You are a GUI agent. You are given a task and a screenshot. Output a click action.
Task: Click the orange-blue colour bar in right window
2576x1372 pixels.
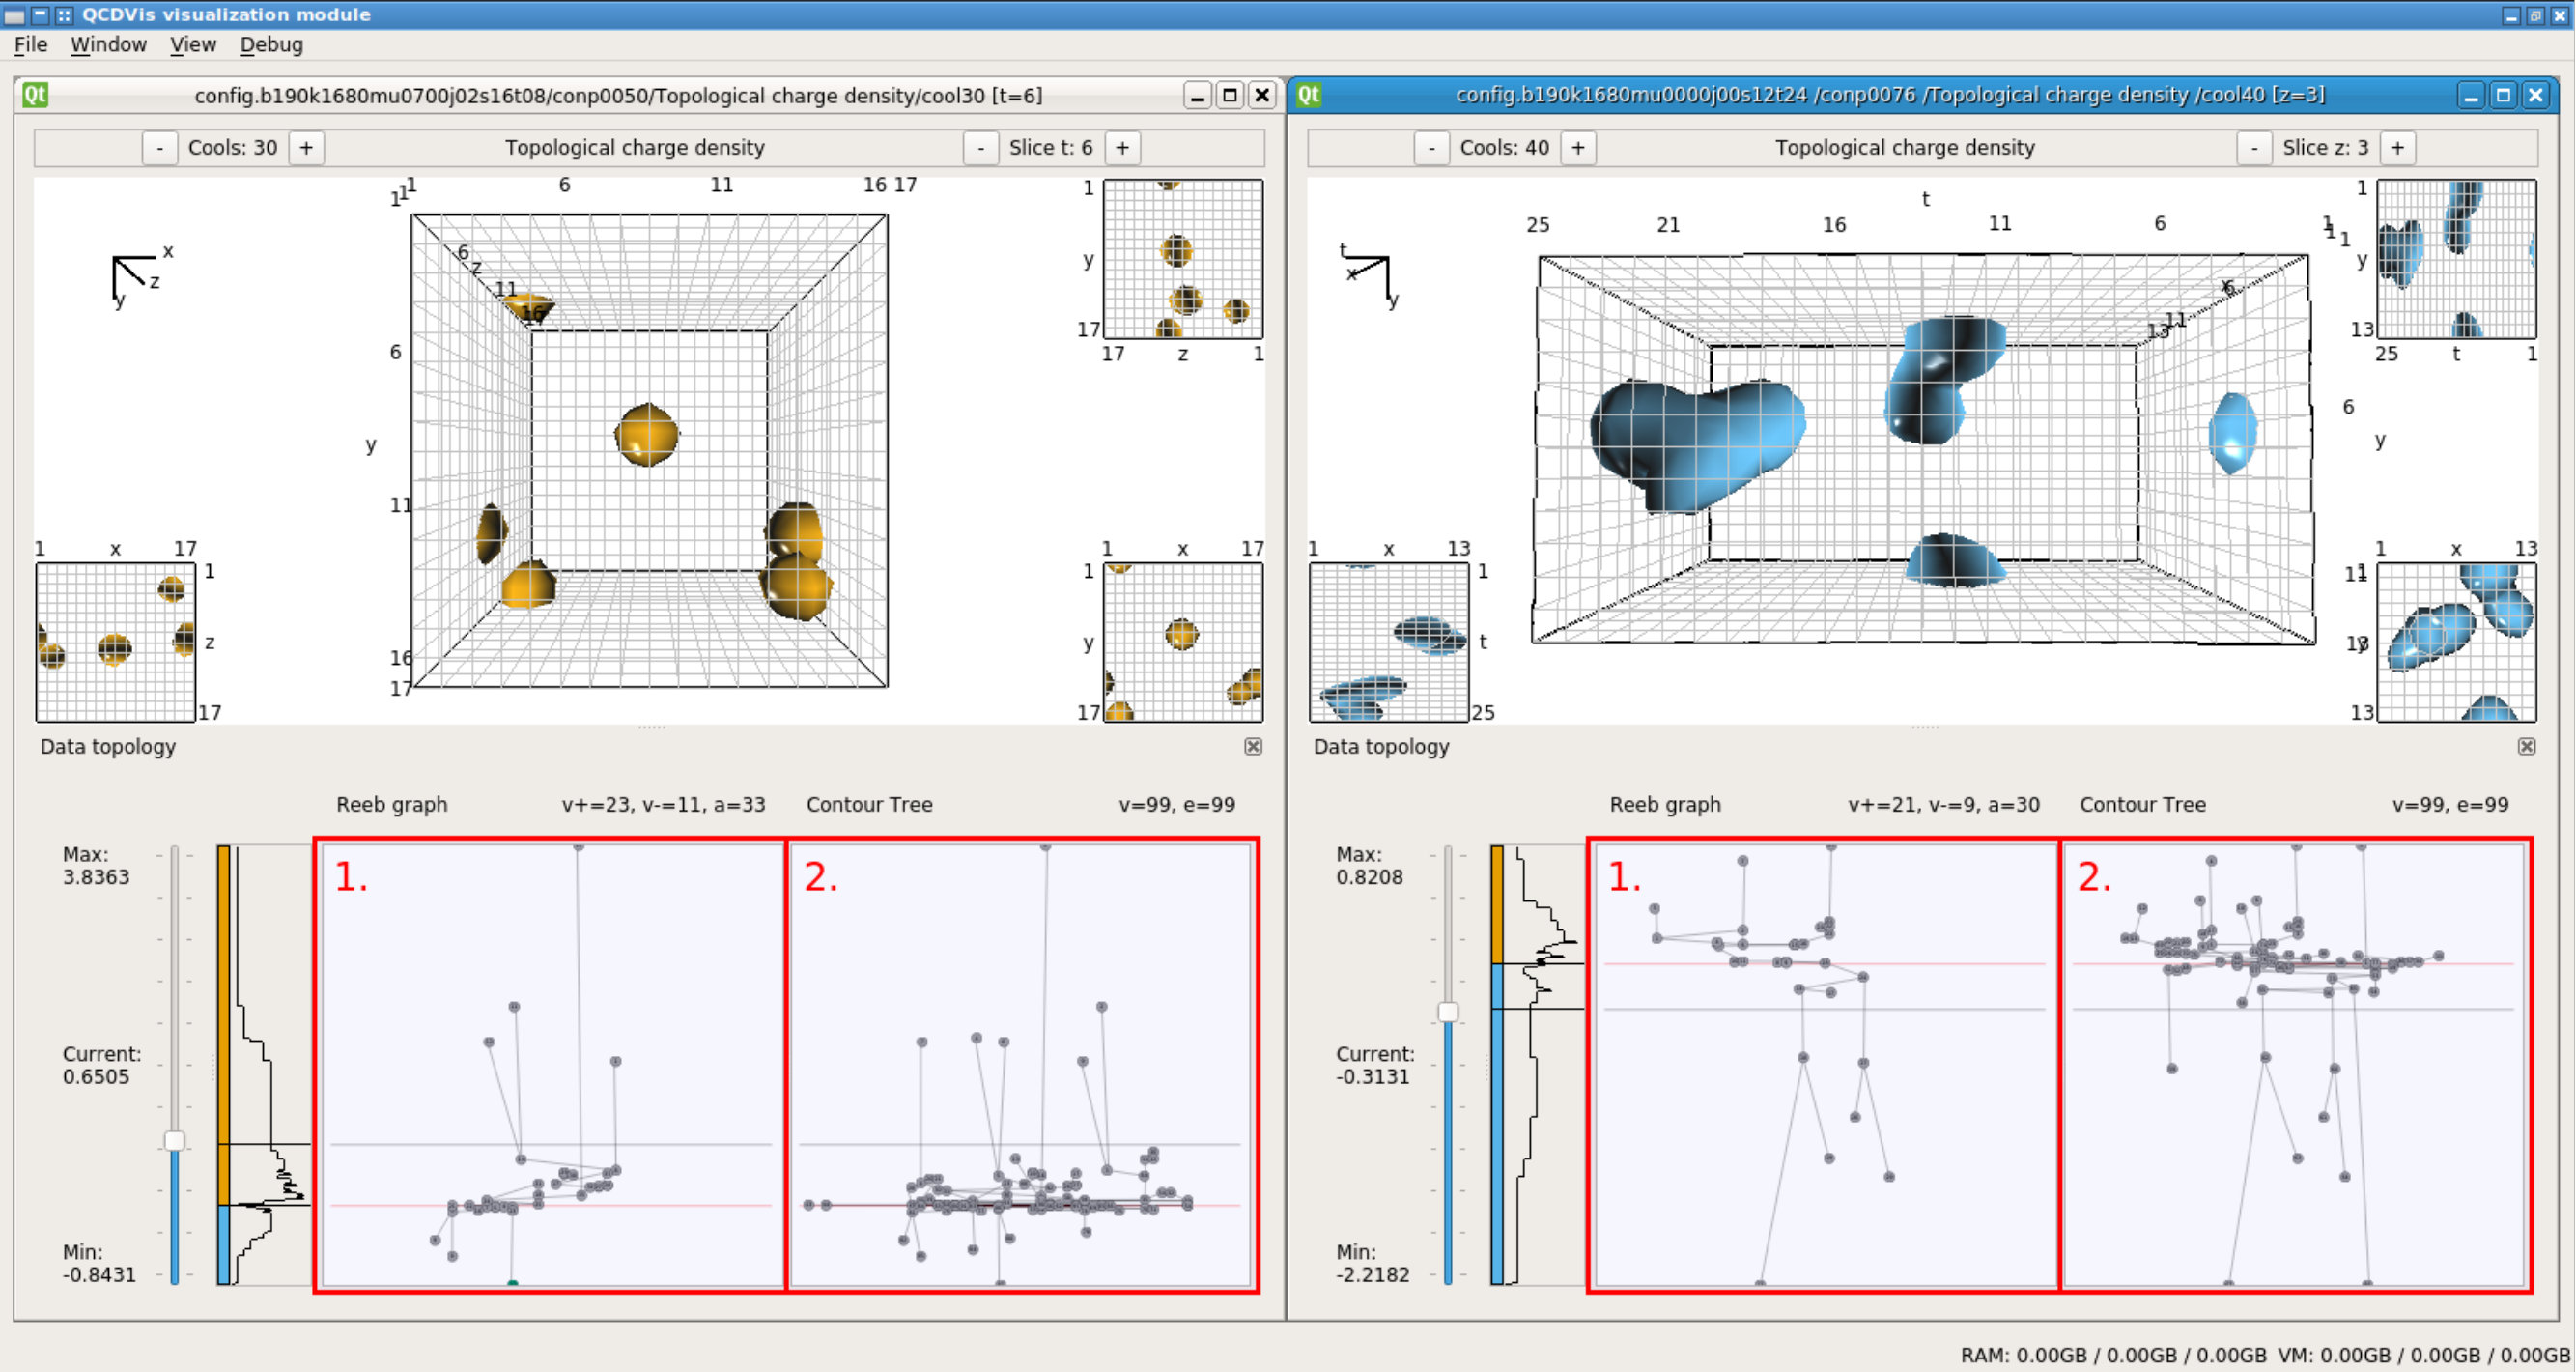coord(1497,1065)
